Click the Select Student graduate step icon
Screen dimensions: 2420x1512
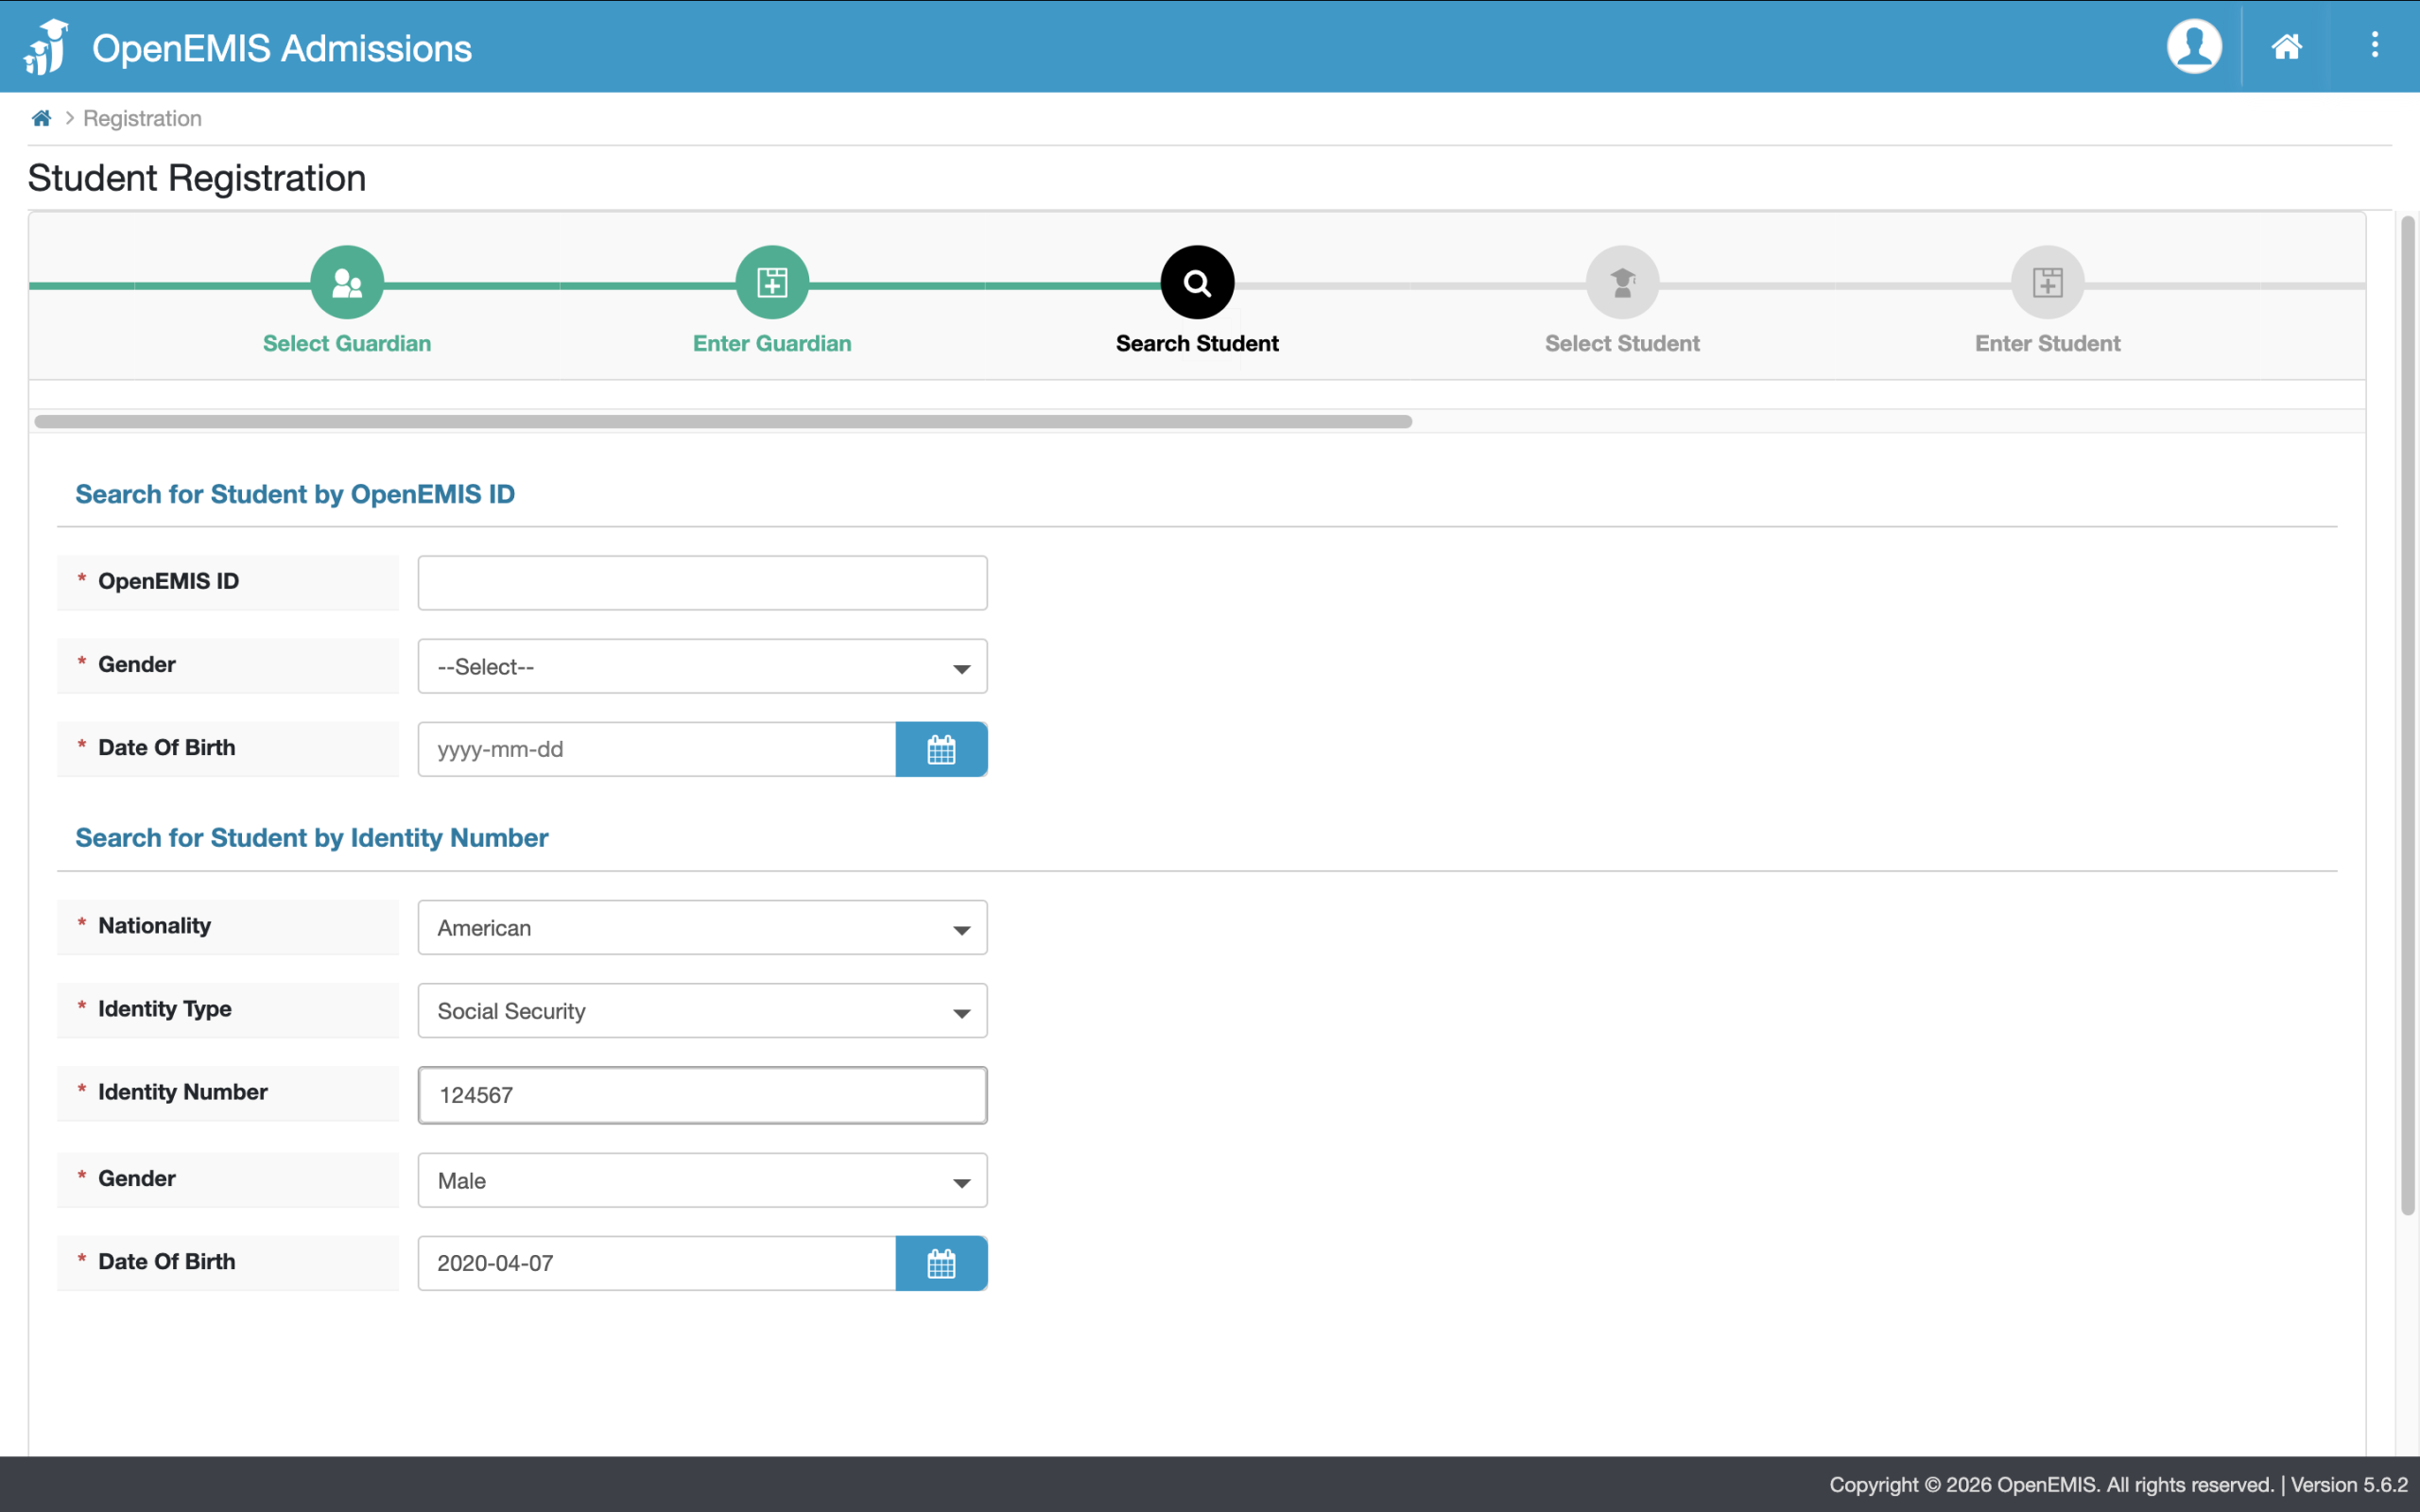1622,282
